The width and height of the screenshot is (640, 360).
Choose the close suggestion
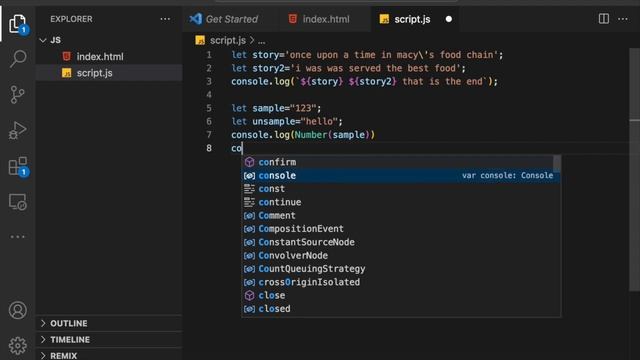[x=401, y=295]
